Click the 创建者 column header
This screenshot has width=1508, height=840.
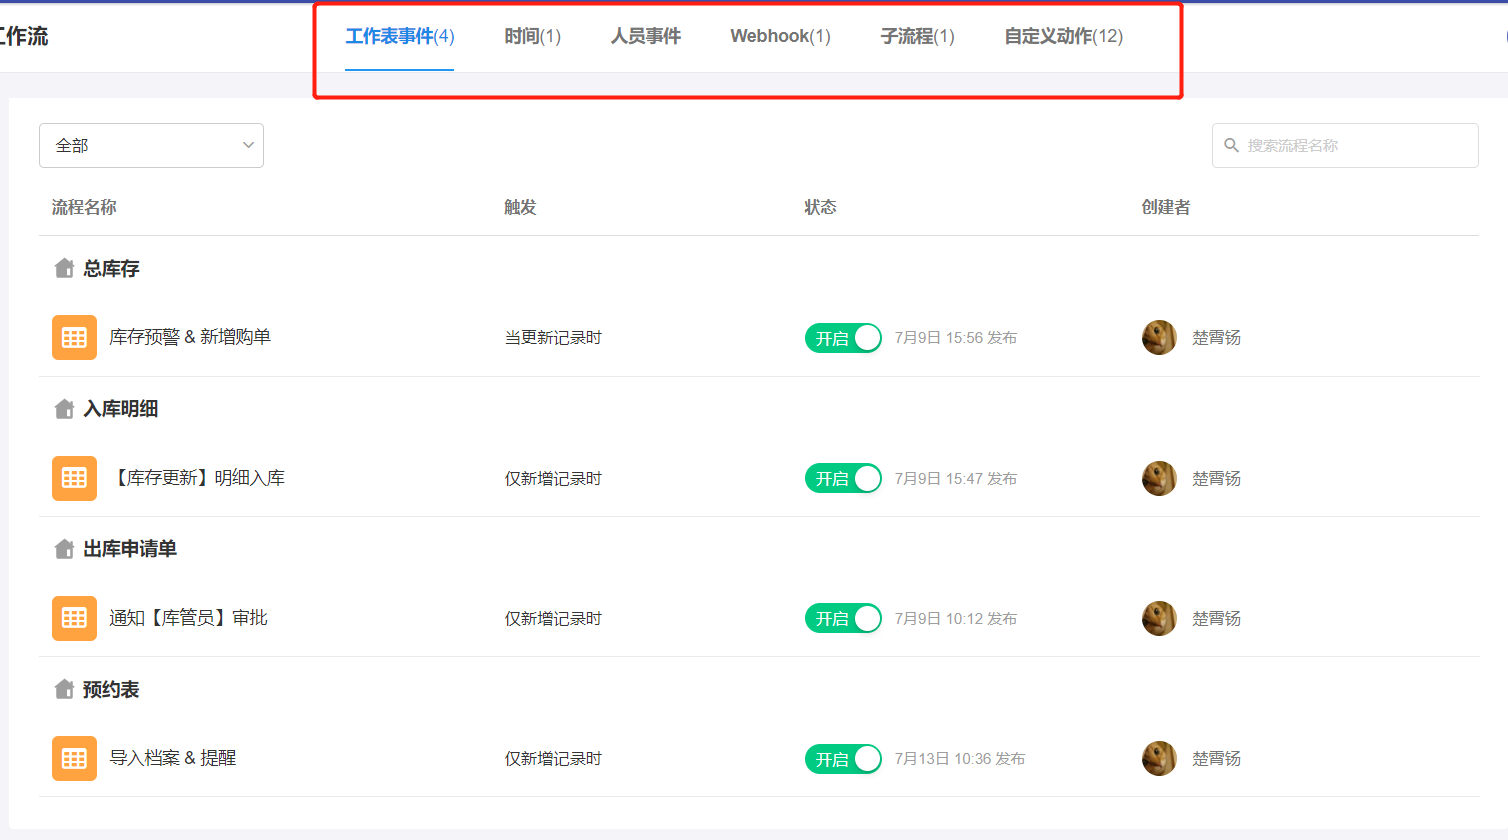[x=1166, y=207]
